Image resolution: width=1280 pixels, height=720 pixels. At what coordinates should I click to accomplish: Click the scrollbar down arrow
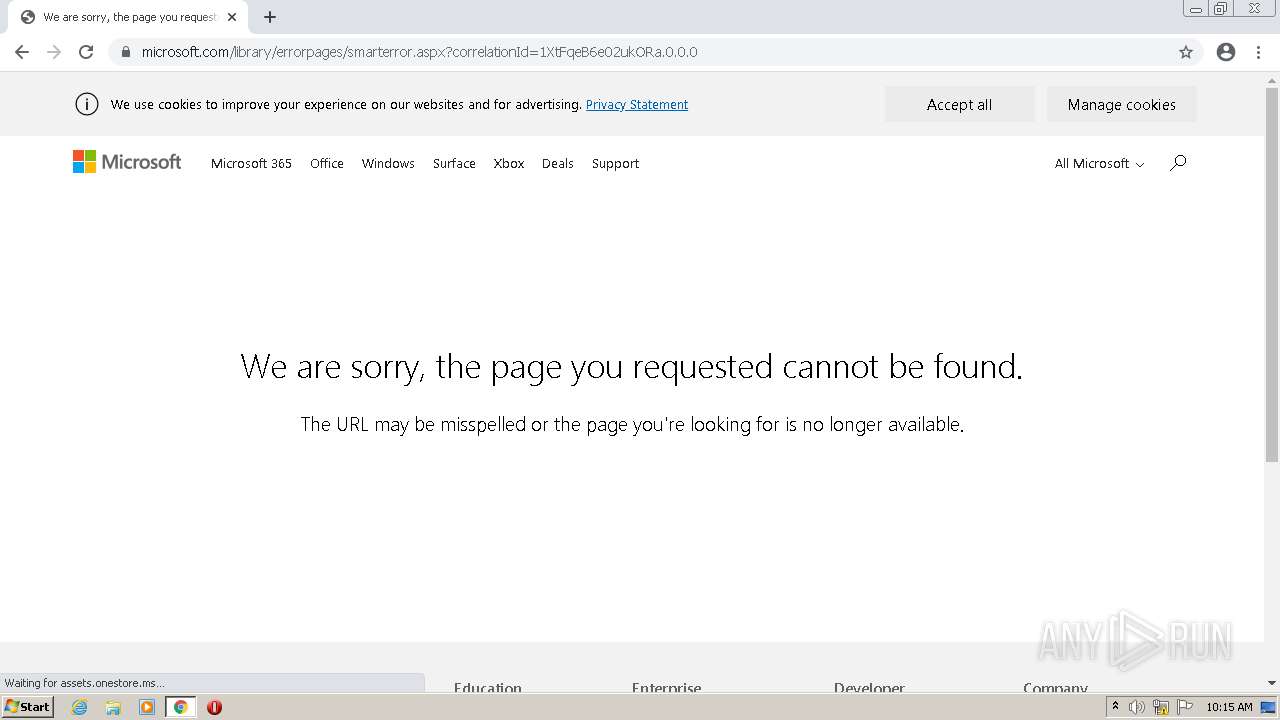[x=1272, y=683]
